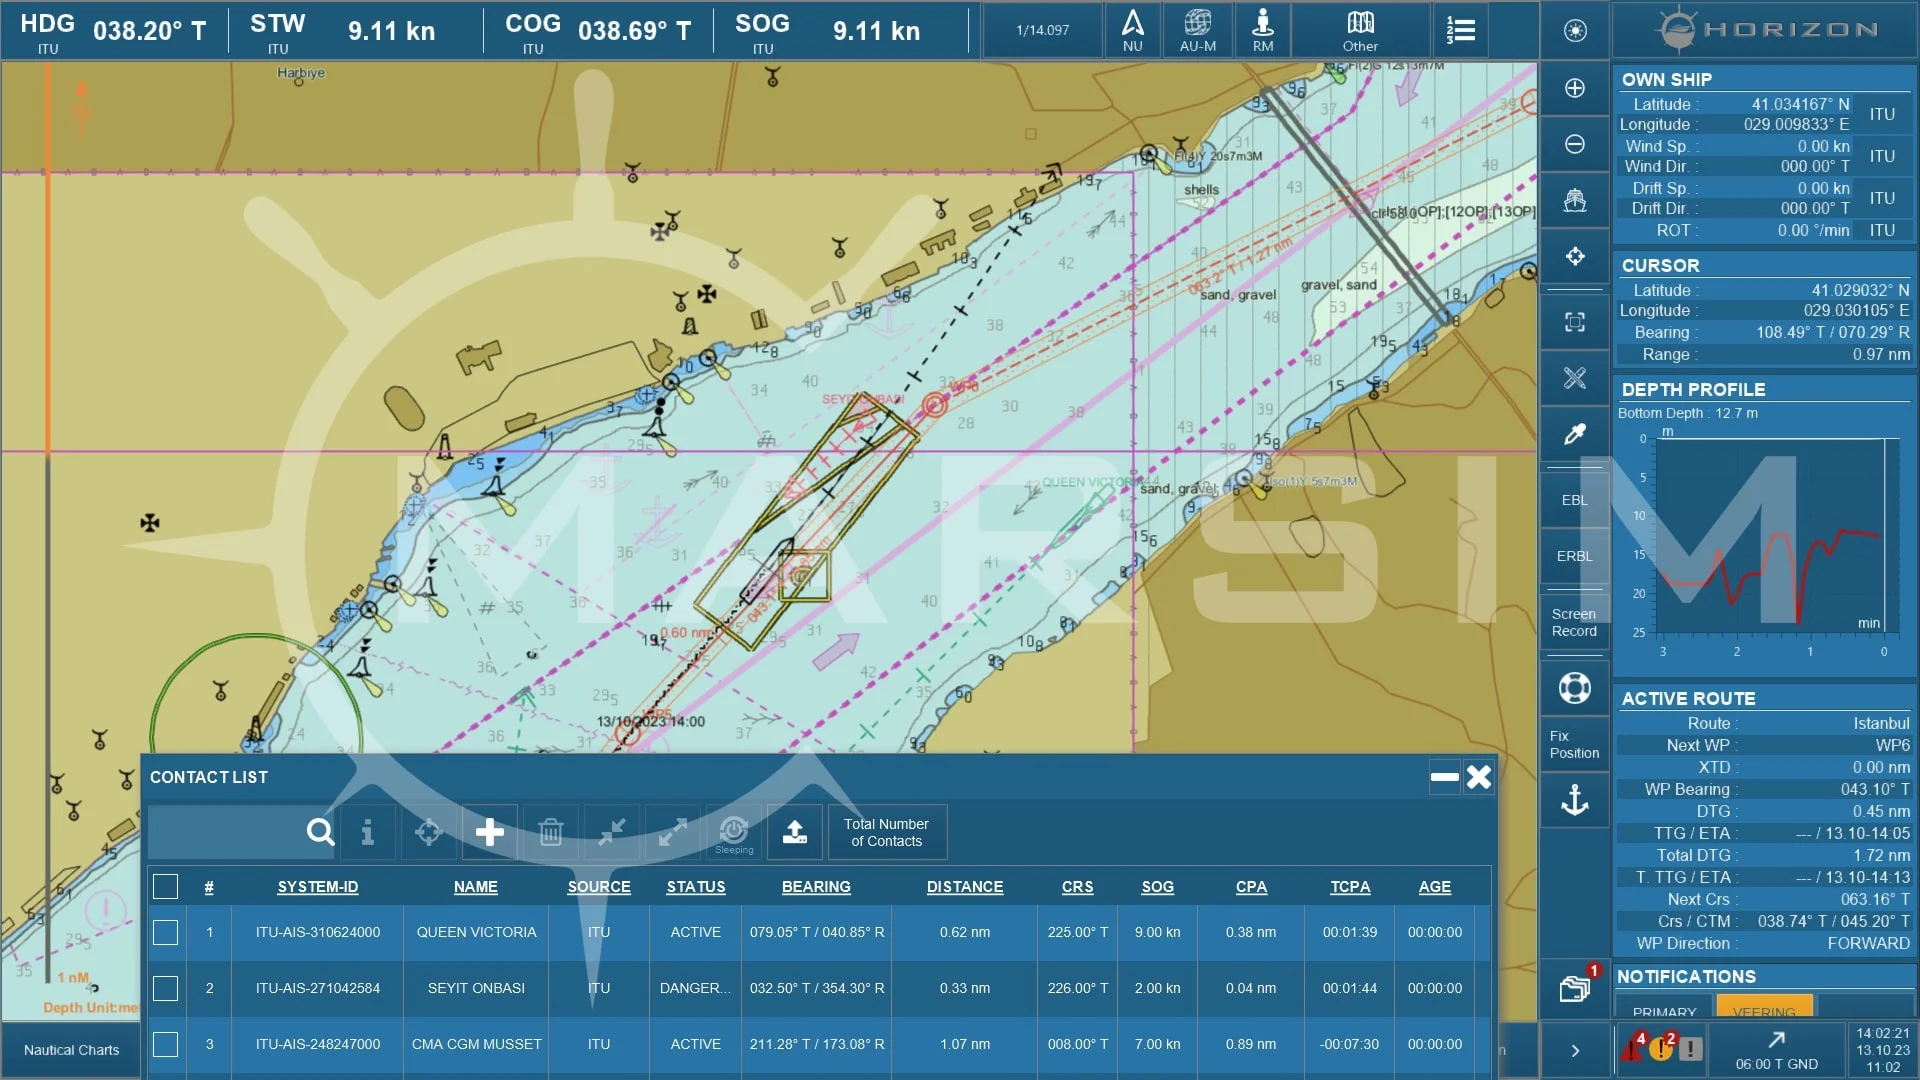The image size is (1920, 1080).
Task: Select NU orientation mode icon
Action: [1132, 30]
